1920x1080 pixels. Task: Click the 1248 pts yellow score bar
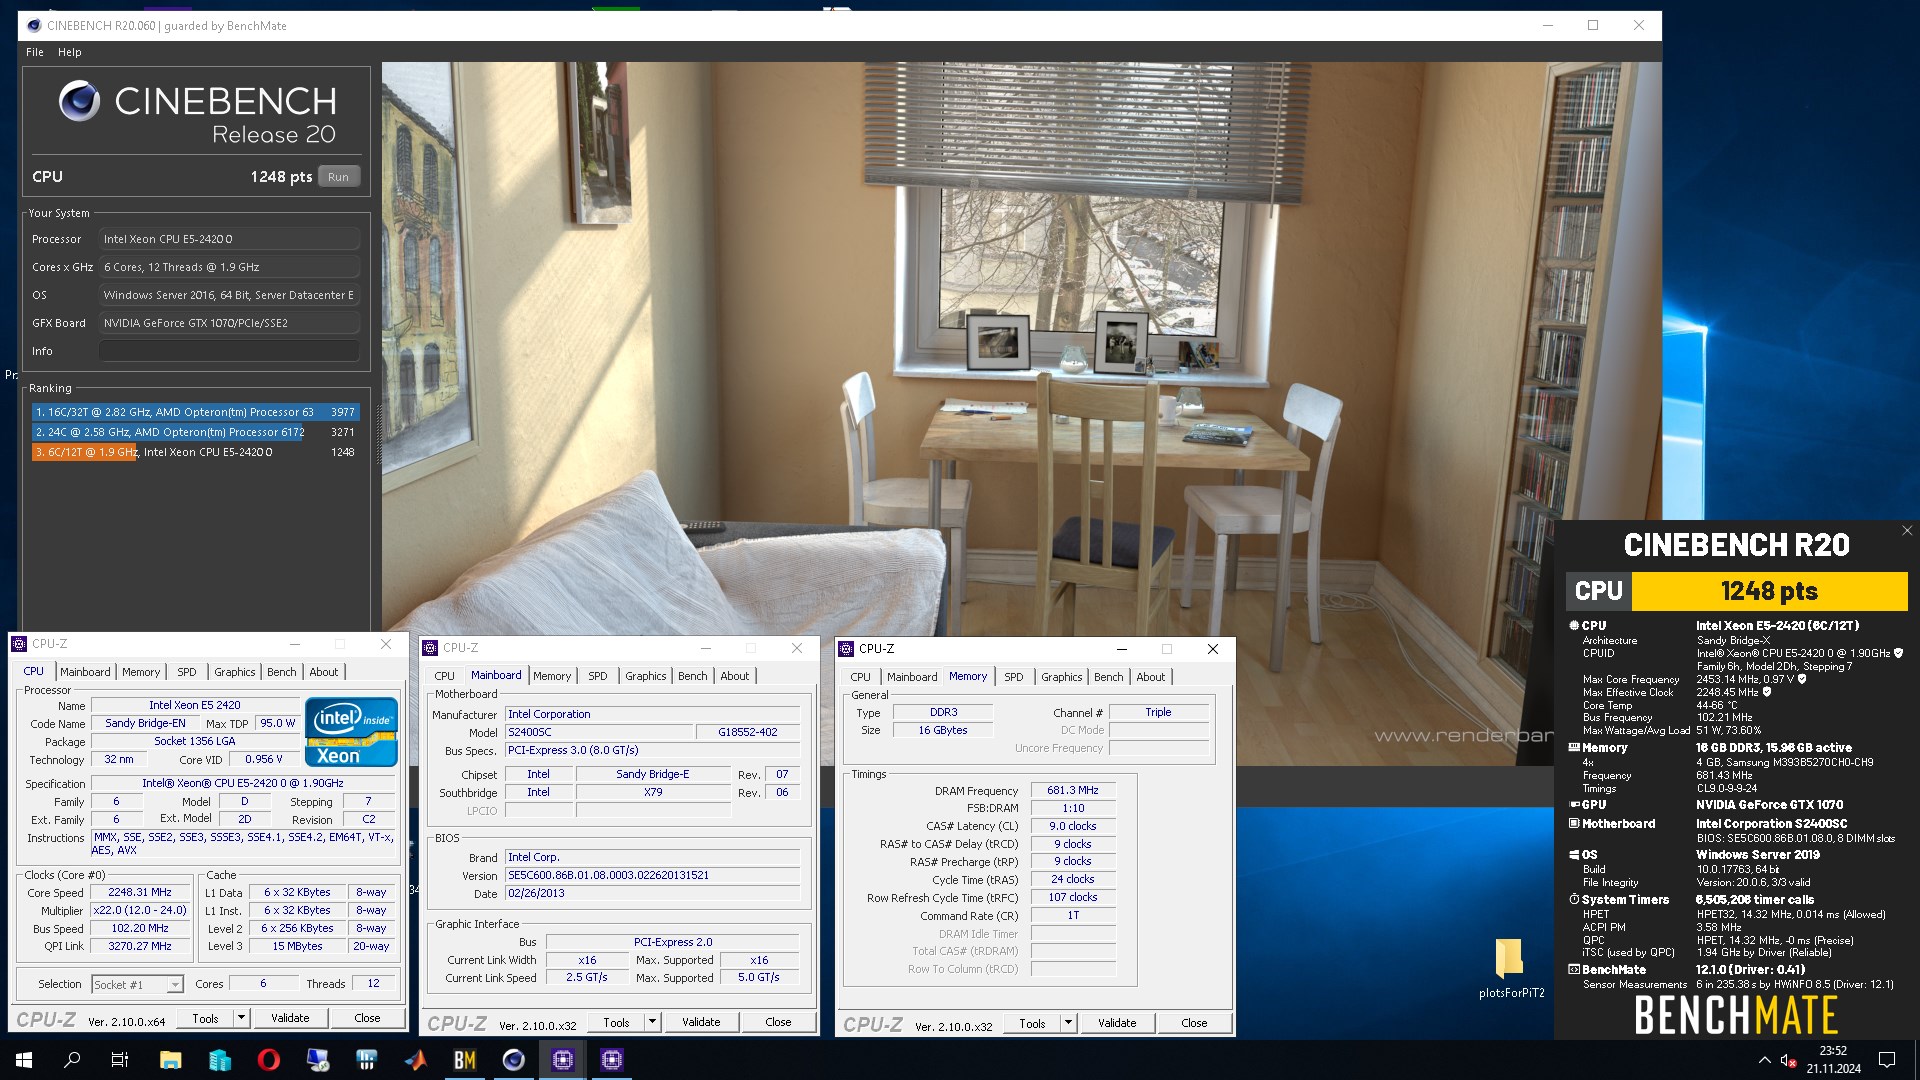coord(1769,591)
